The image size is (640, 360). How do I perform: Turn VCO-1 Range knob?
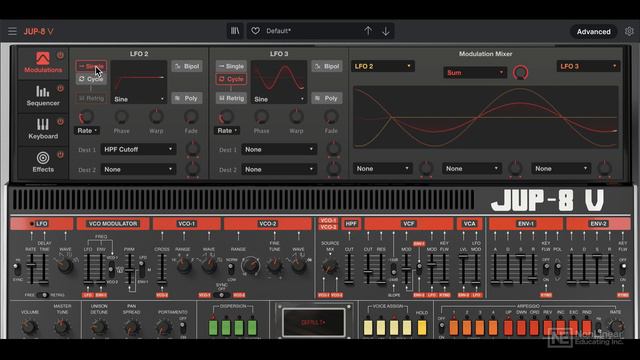coord(184,266)
